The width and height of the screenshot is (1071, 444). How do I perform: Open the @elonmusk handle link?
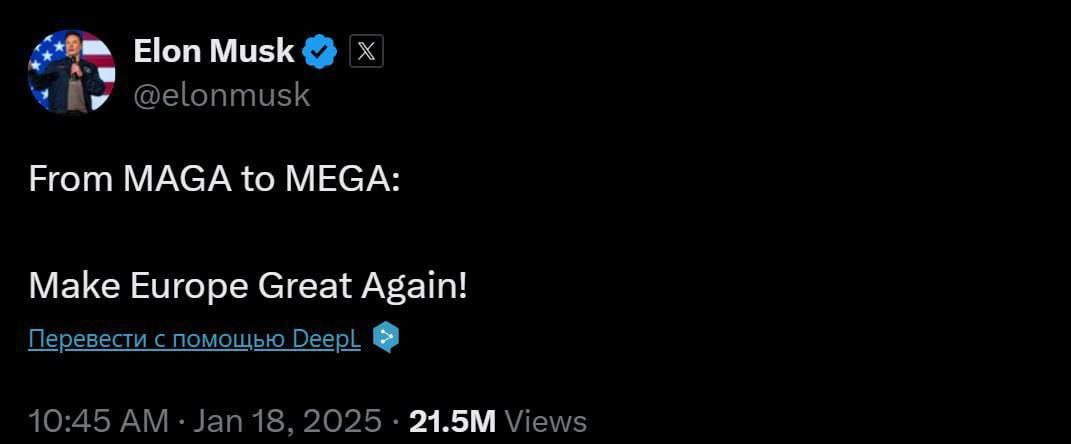[222, 96]
